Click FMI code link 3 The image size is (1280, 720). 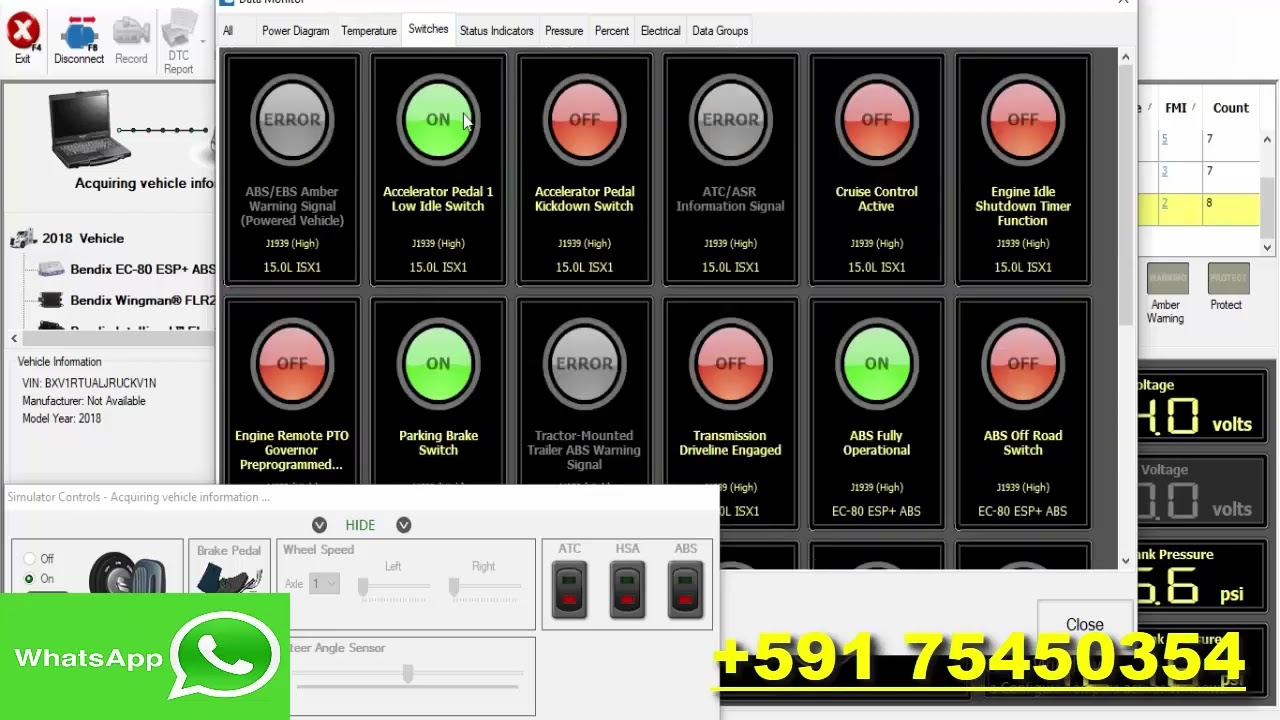click(1164, 171)
